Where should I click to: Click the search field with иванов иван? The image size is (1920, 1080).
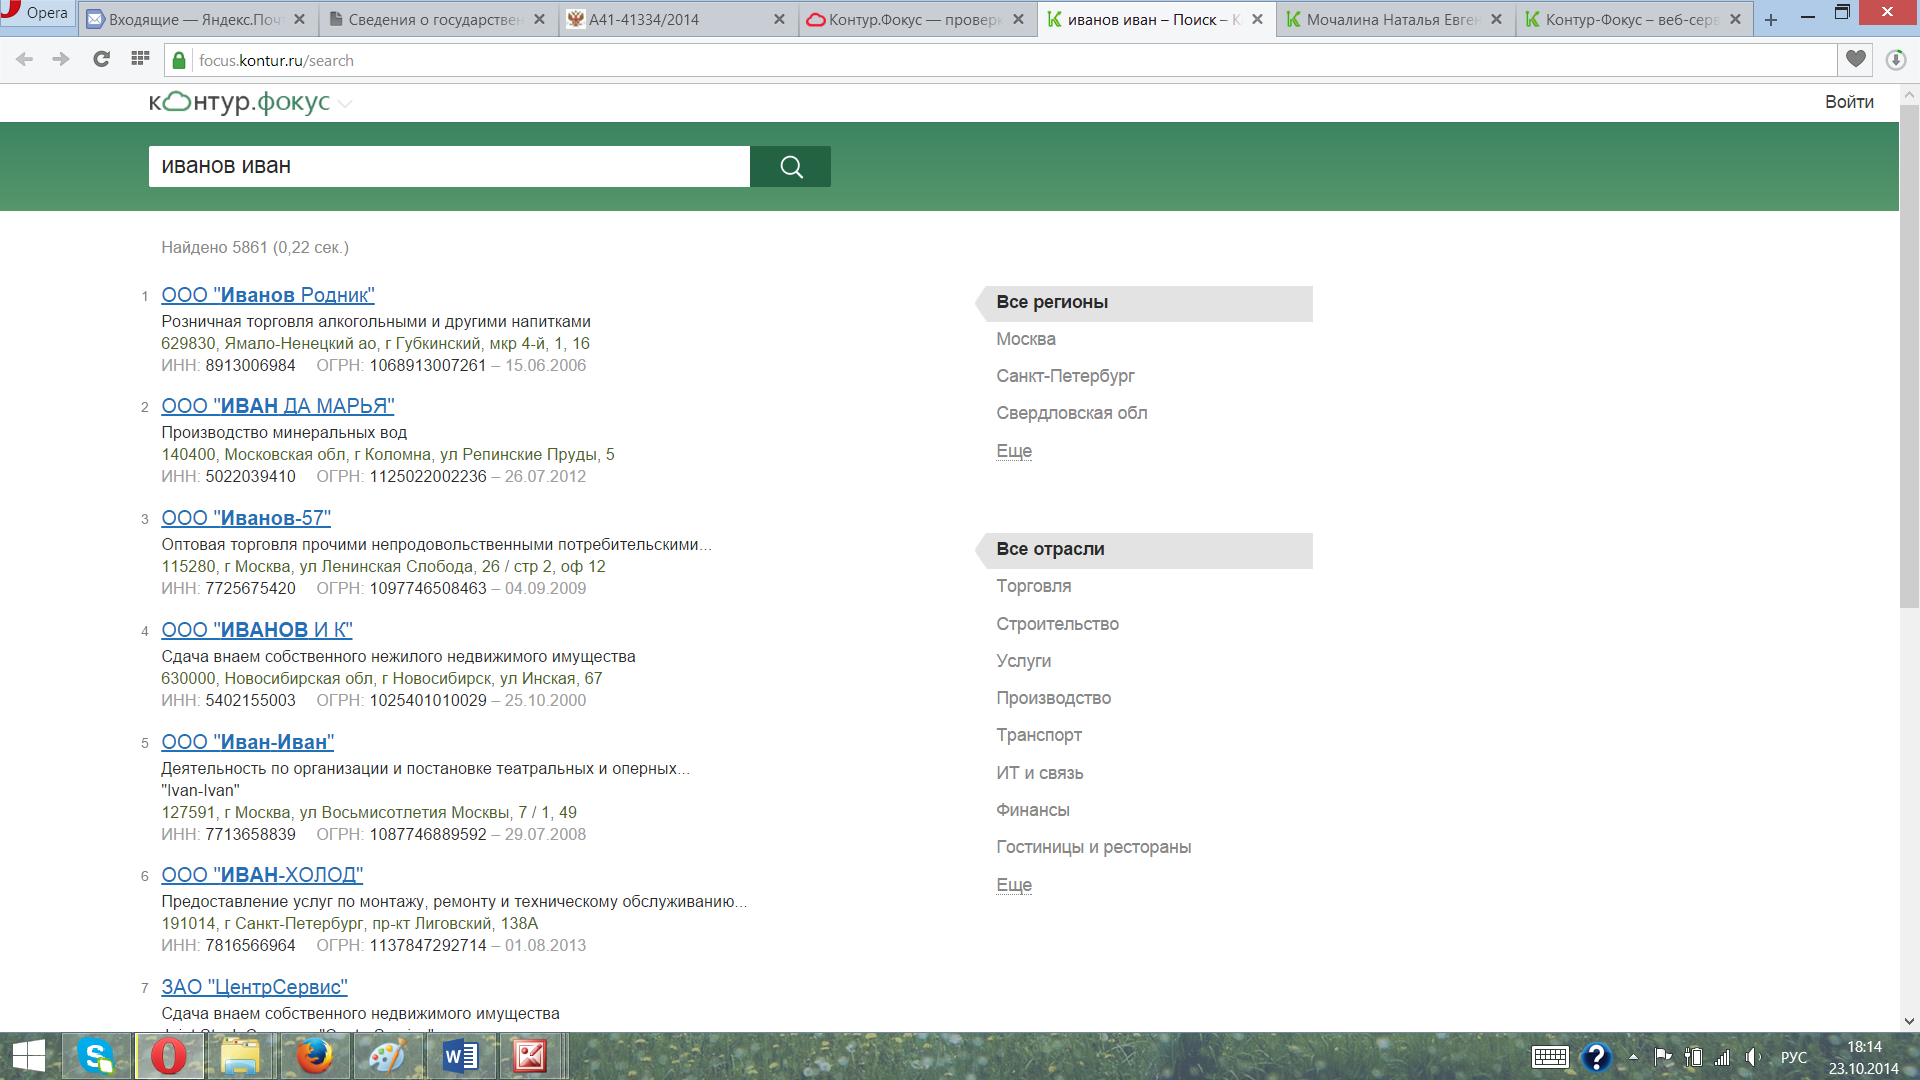coord(449,166)
